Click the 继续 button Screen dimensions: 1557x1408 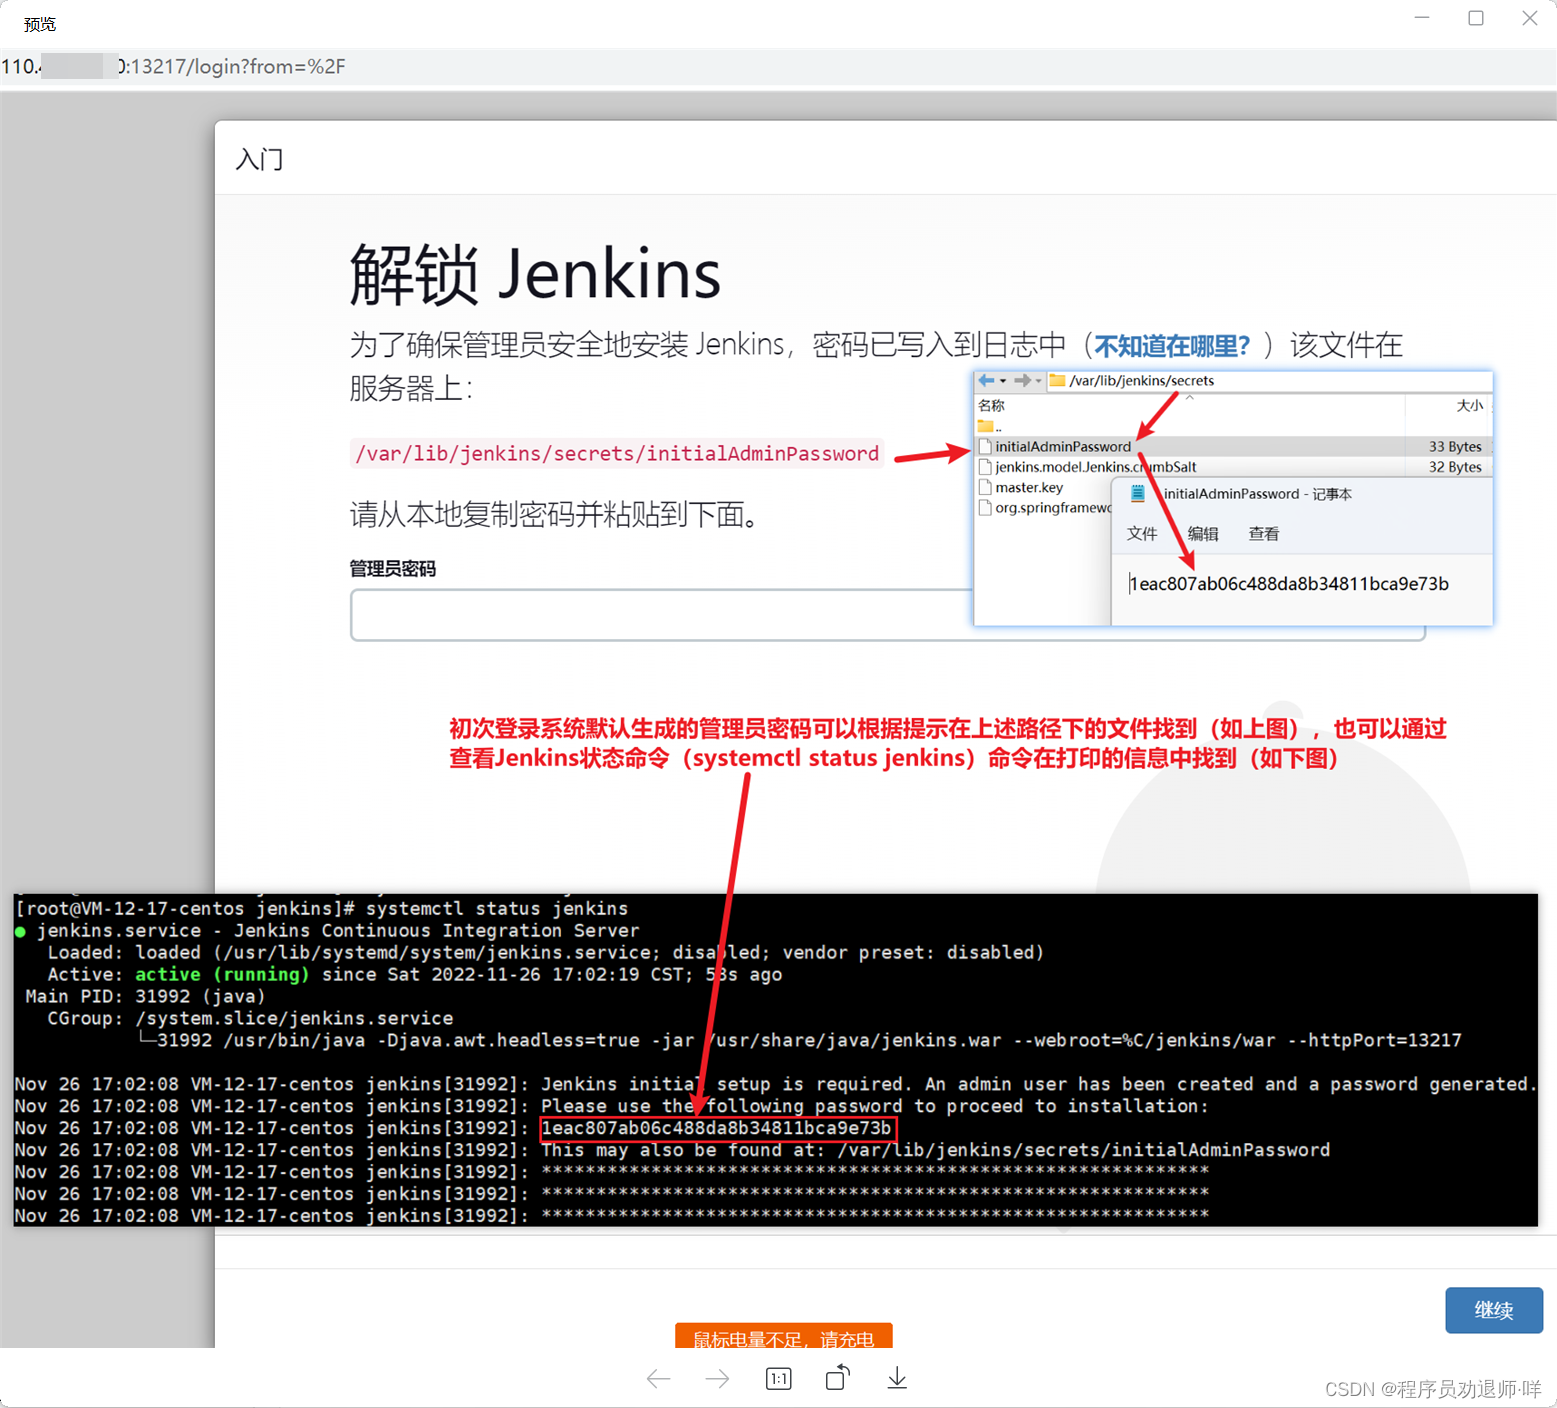1494,1310
